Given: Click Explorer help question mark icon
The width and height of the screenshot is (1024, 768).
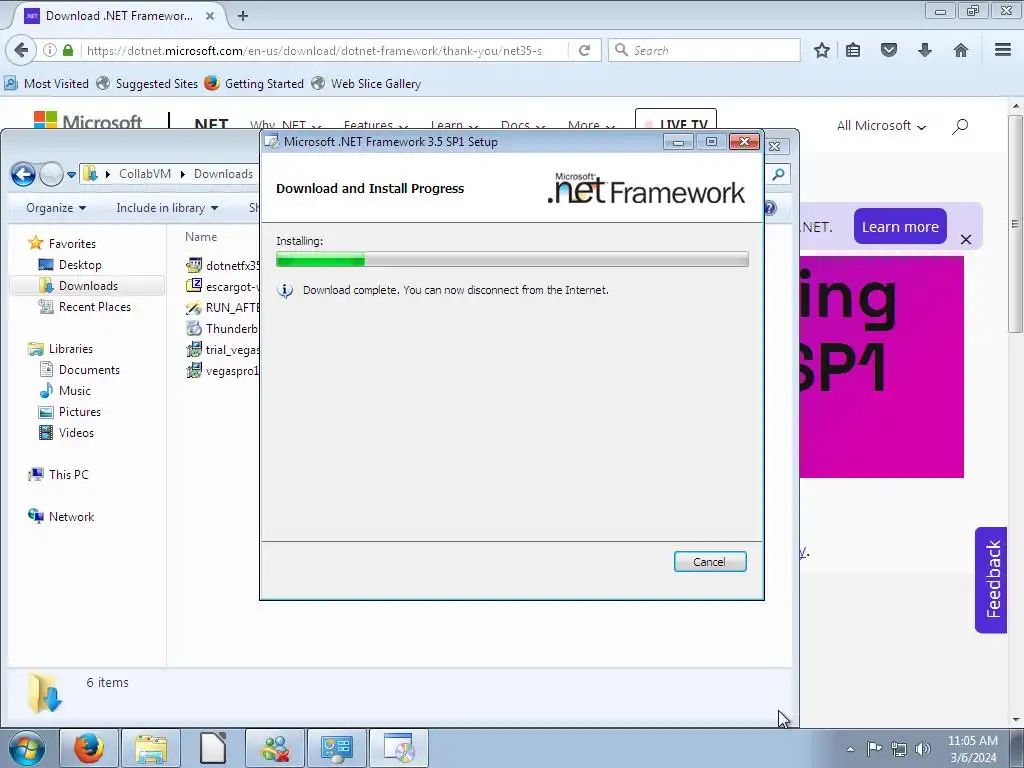Looking at the screenshot, I should tap(771, 208).
